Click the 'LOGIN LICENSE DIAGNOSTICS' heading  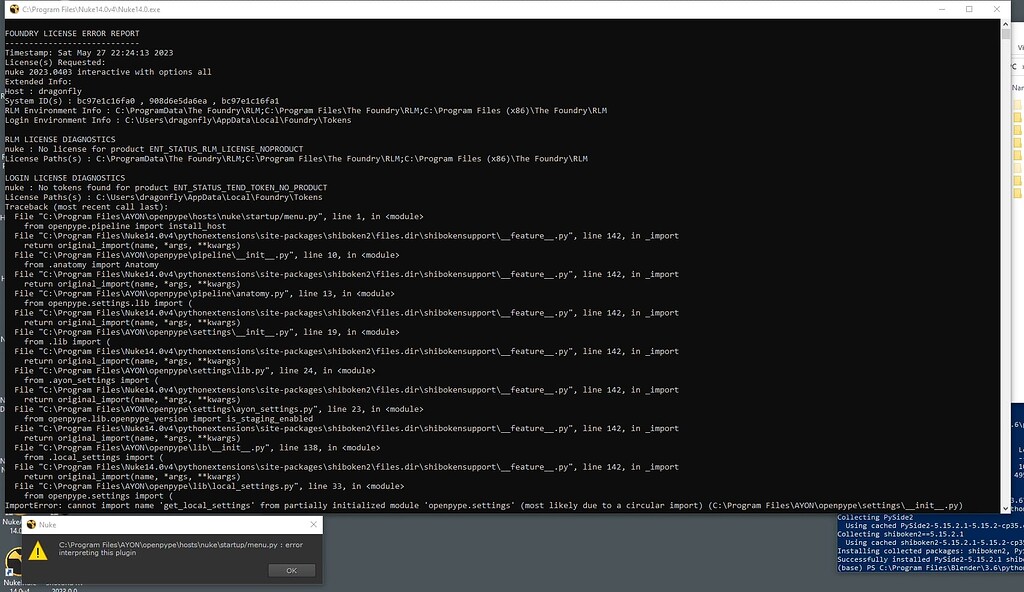pos(65,178)
